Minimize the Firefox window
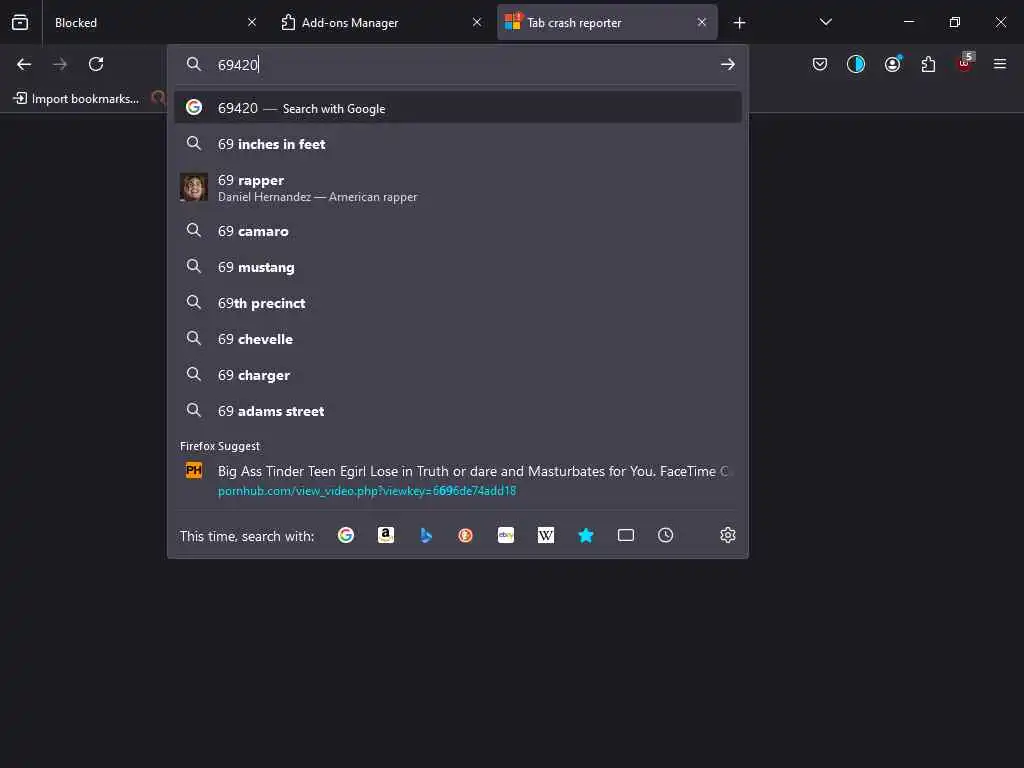 [x=908, y=22]
